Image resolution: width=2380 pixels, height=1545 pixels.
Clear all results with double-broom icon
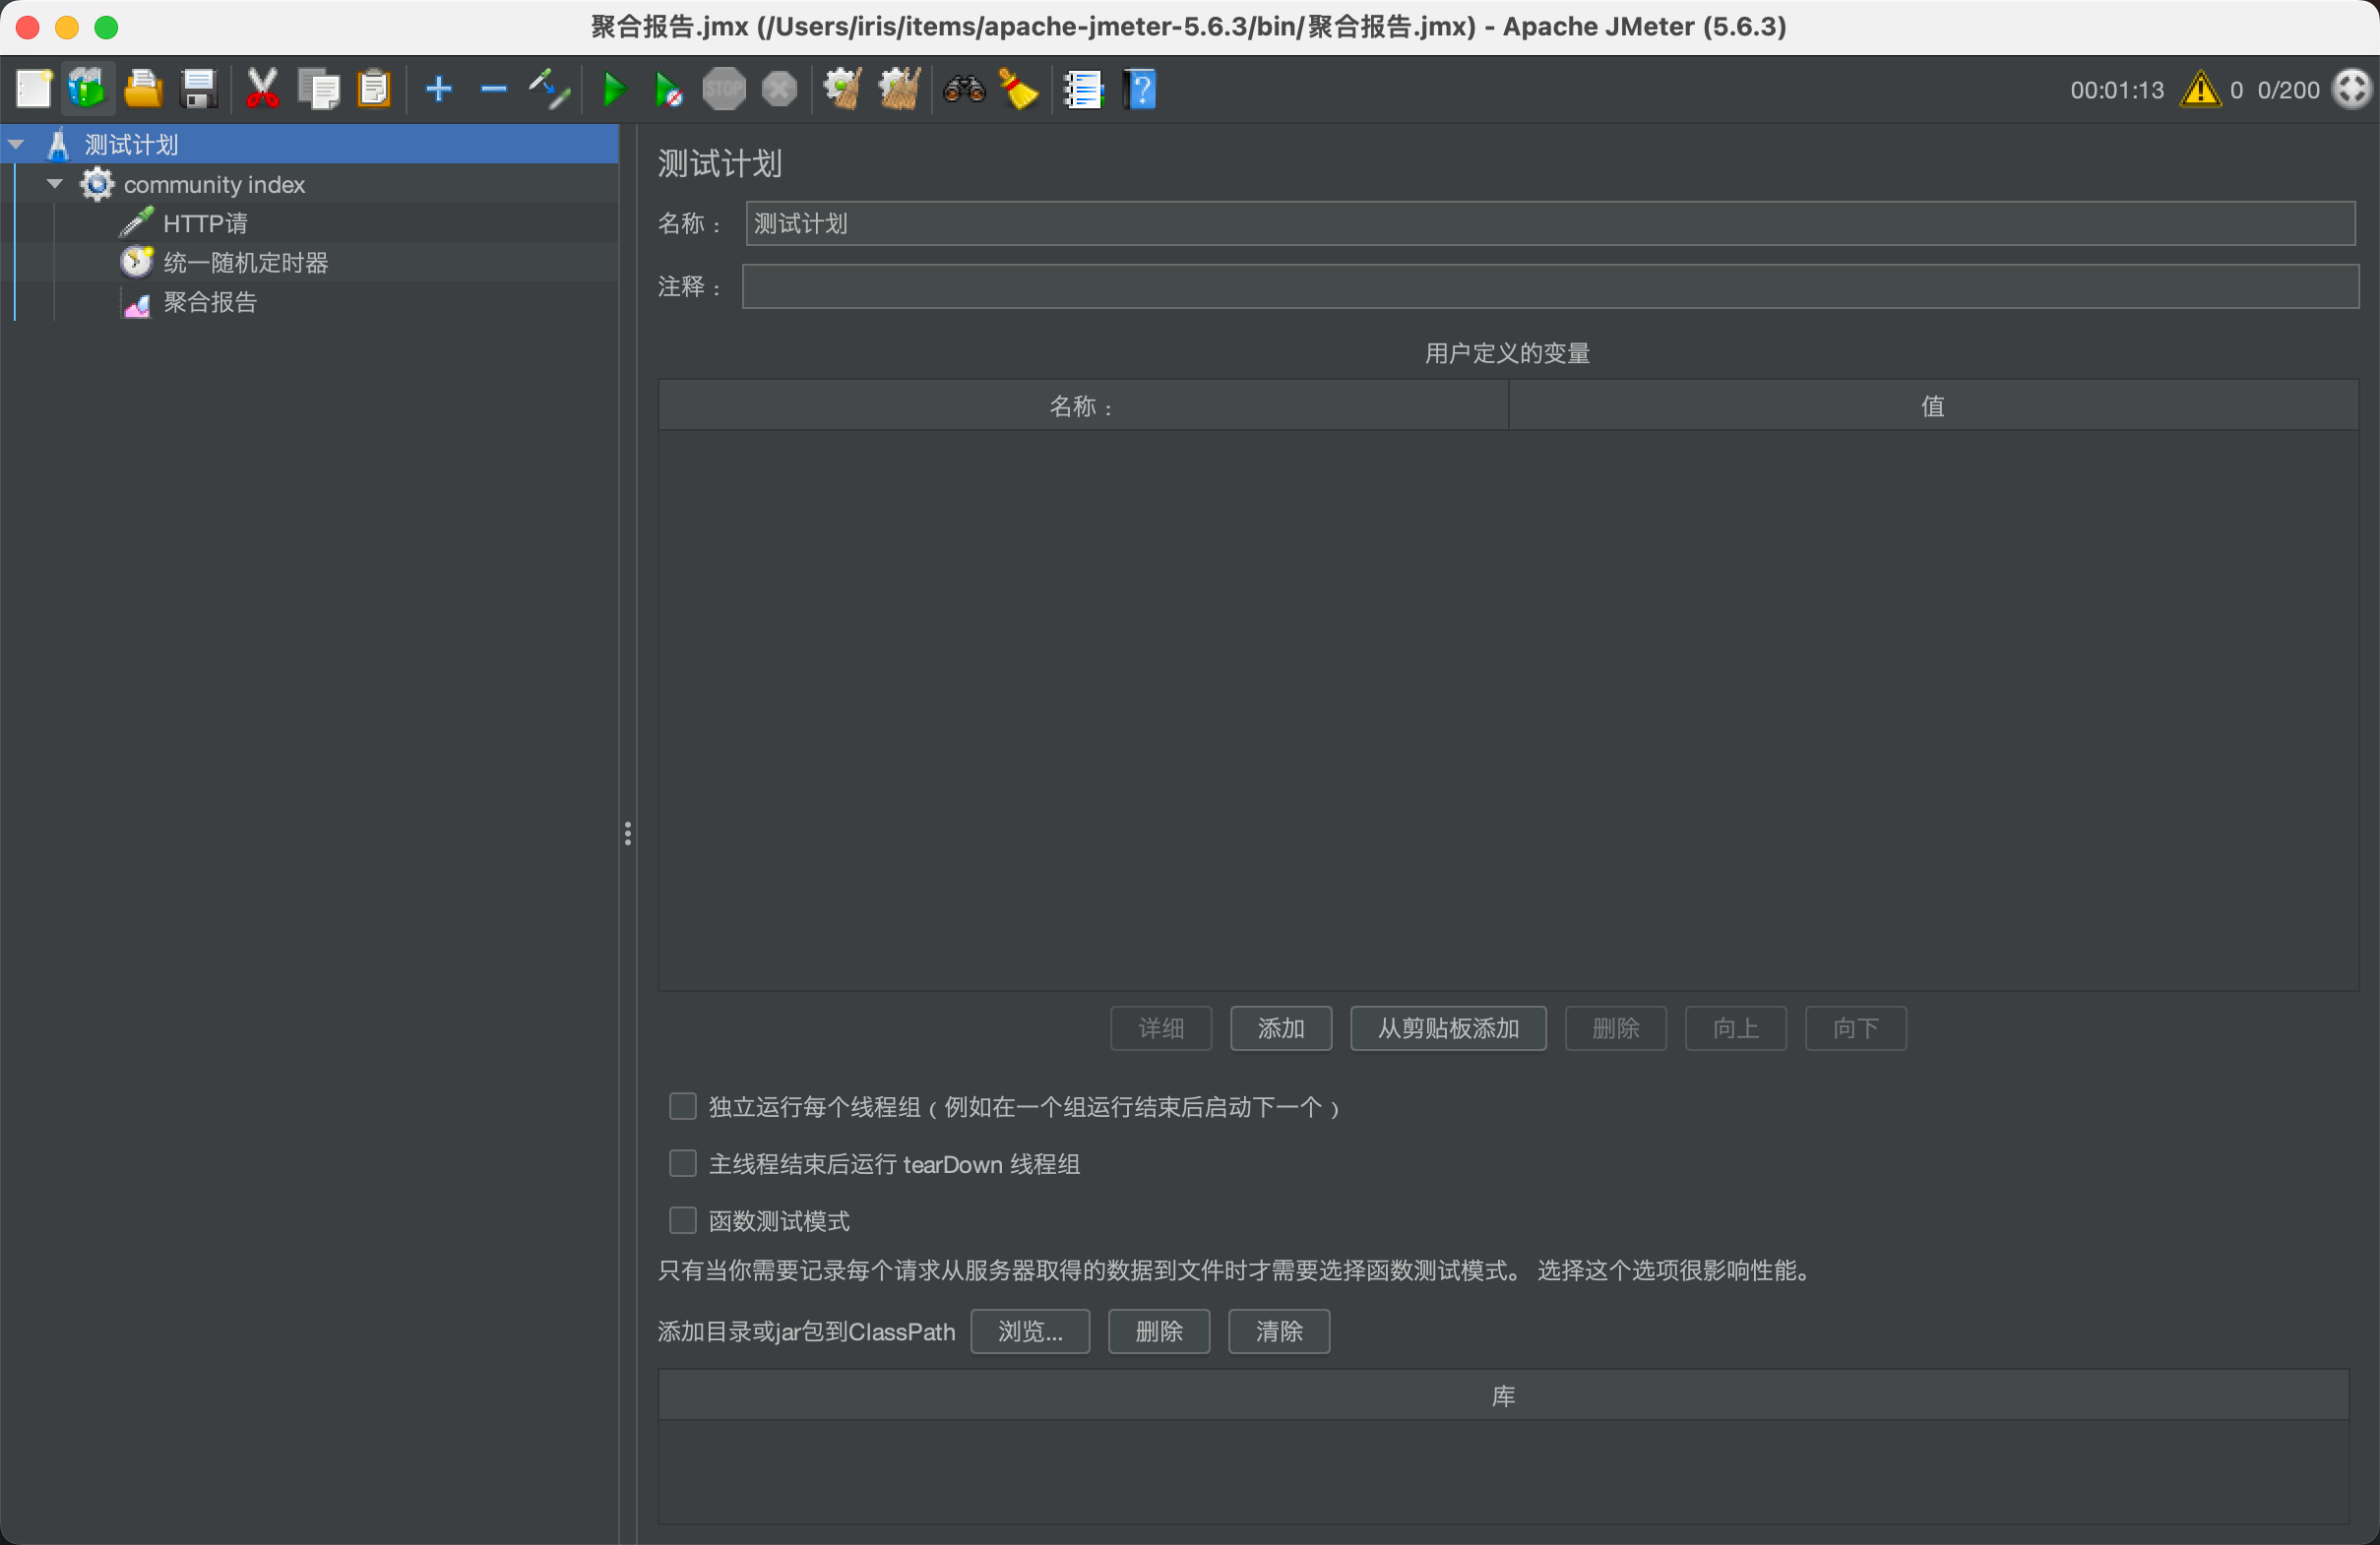(x=898, y=89)
